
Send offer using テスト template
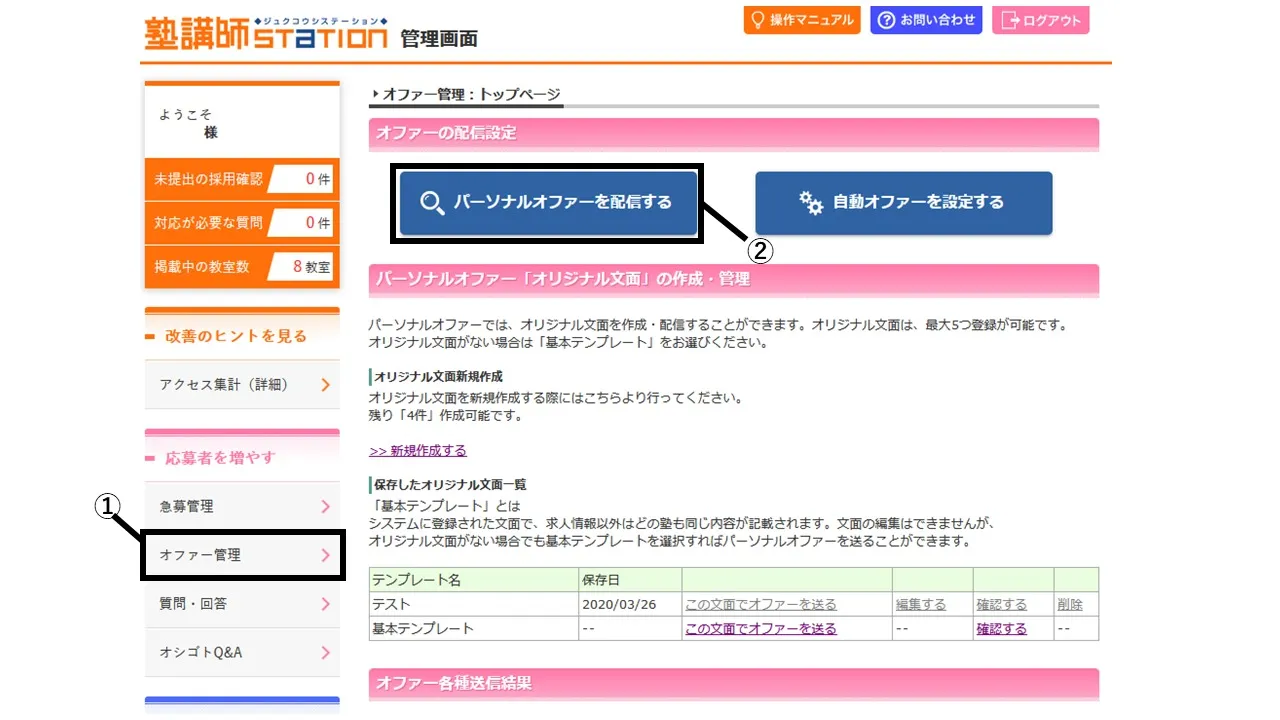click(760, 605)
